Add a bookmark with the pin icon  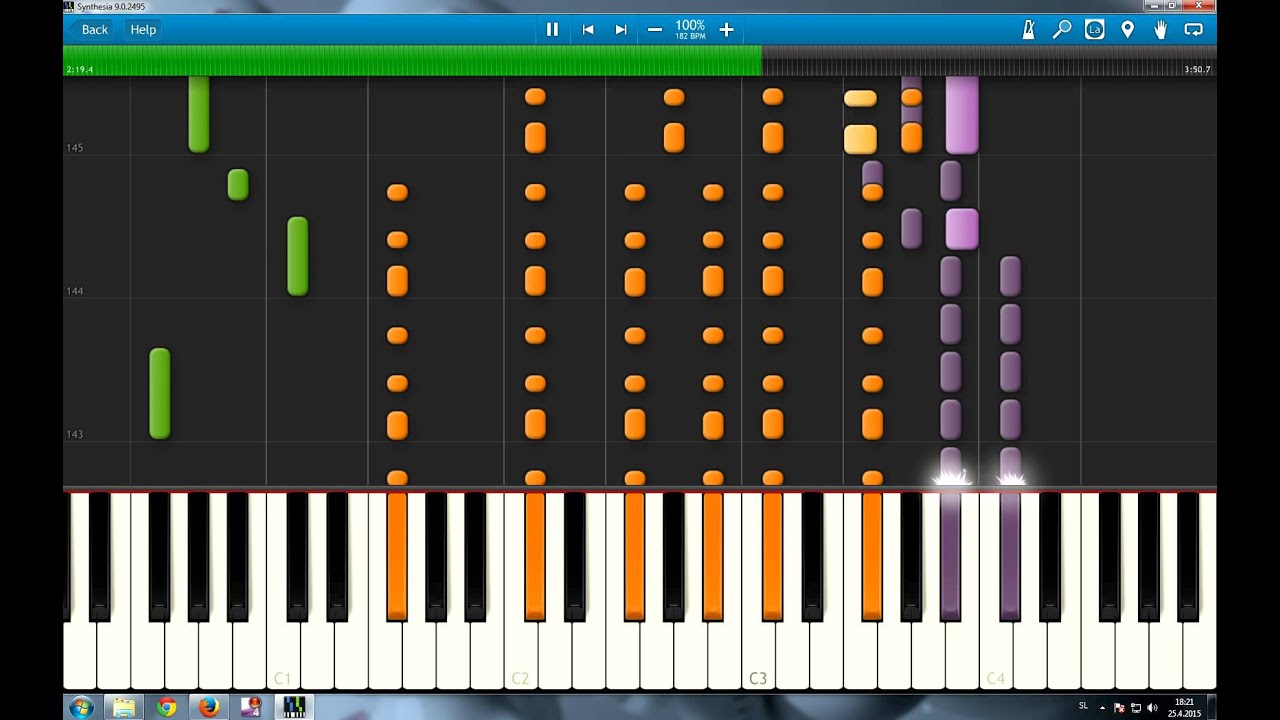coord(1127,30)
